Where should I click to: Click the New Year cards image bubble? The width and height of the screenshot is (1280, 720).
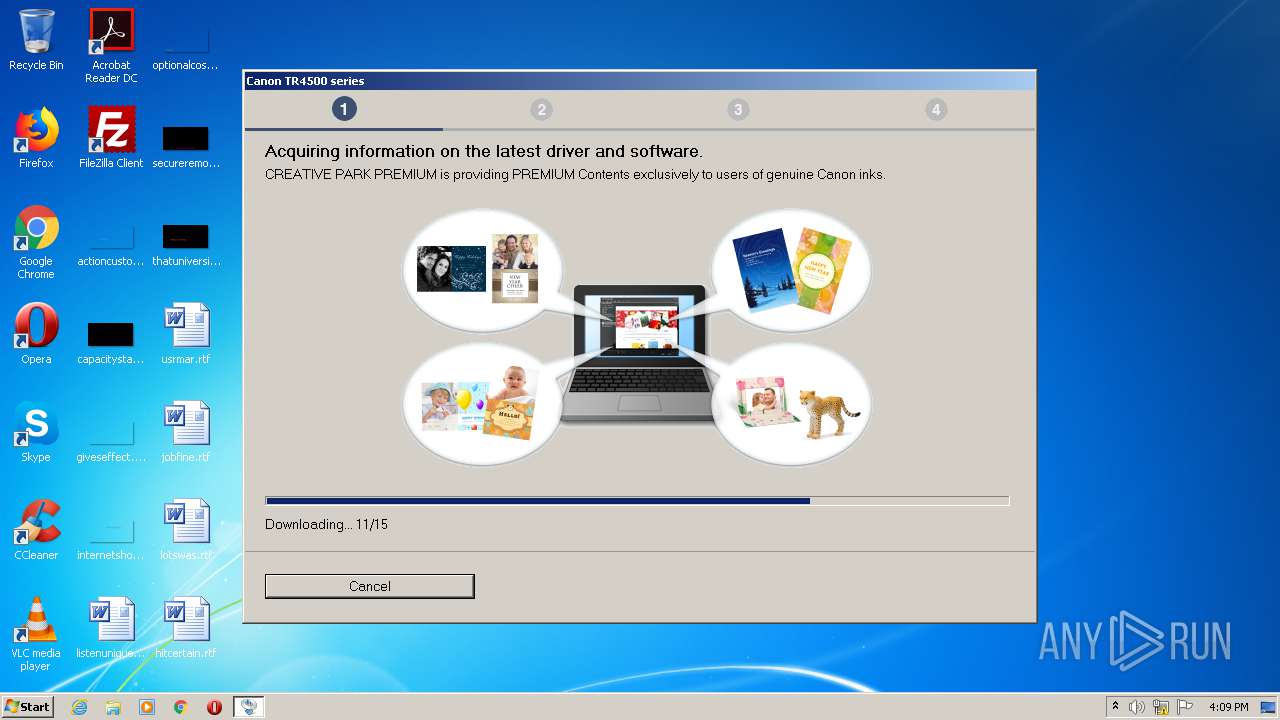[791, 270]
